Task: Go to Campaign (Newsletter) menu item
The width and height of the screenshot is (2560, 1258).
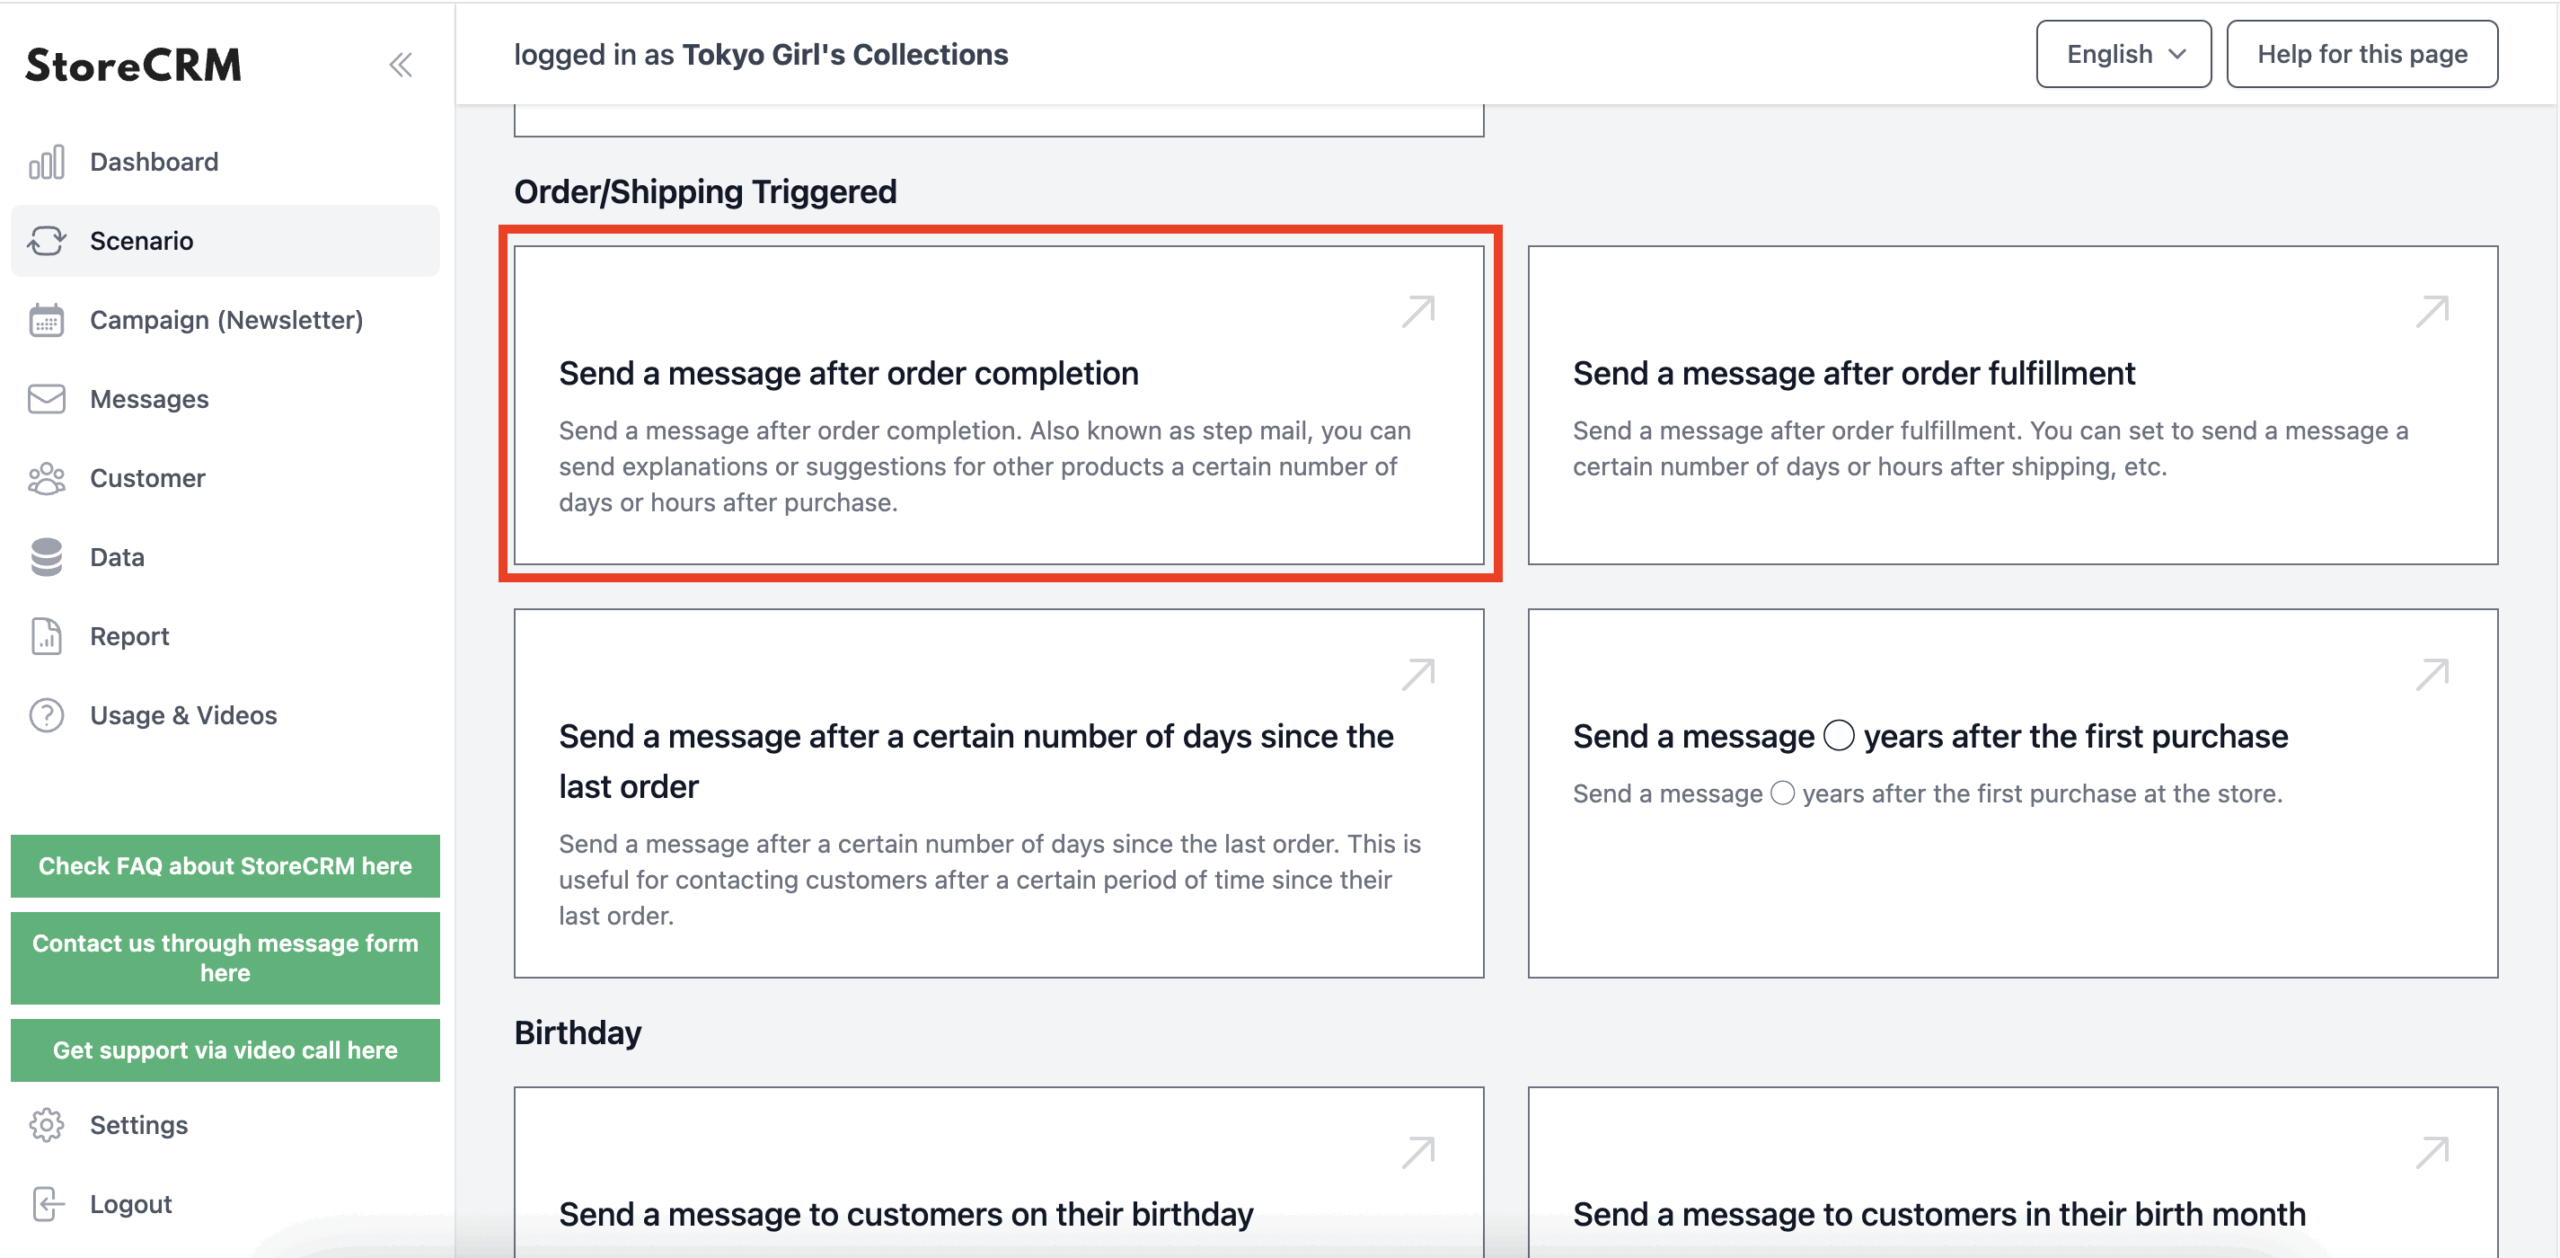Action: (226, 320)
